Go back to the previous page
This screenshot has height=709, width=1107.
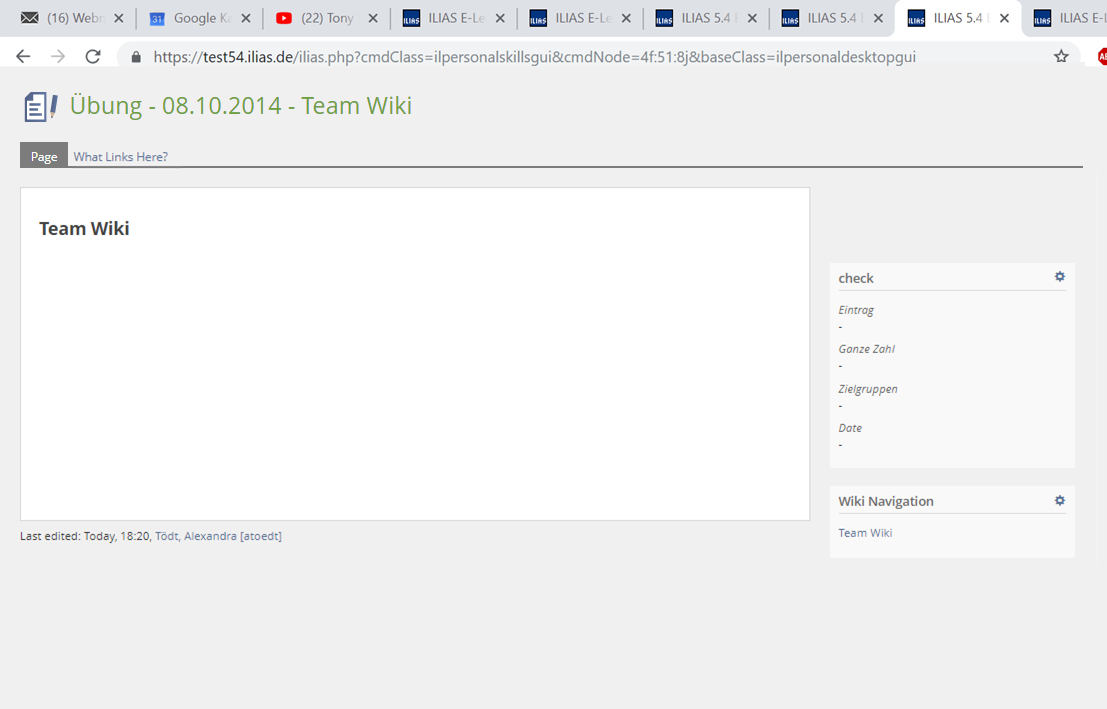click(x=24, y=57)
